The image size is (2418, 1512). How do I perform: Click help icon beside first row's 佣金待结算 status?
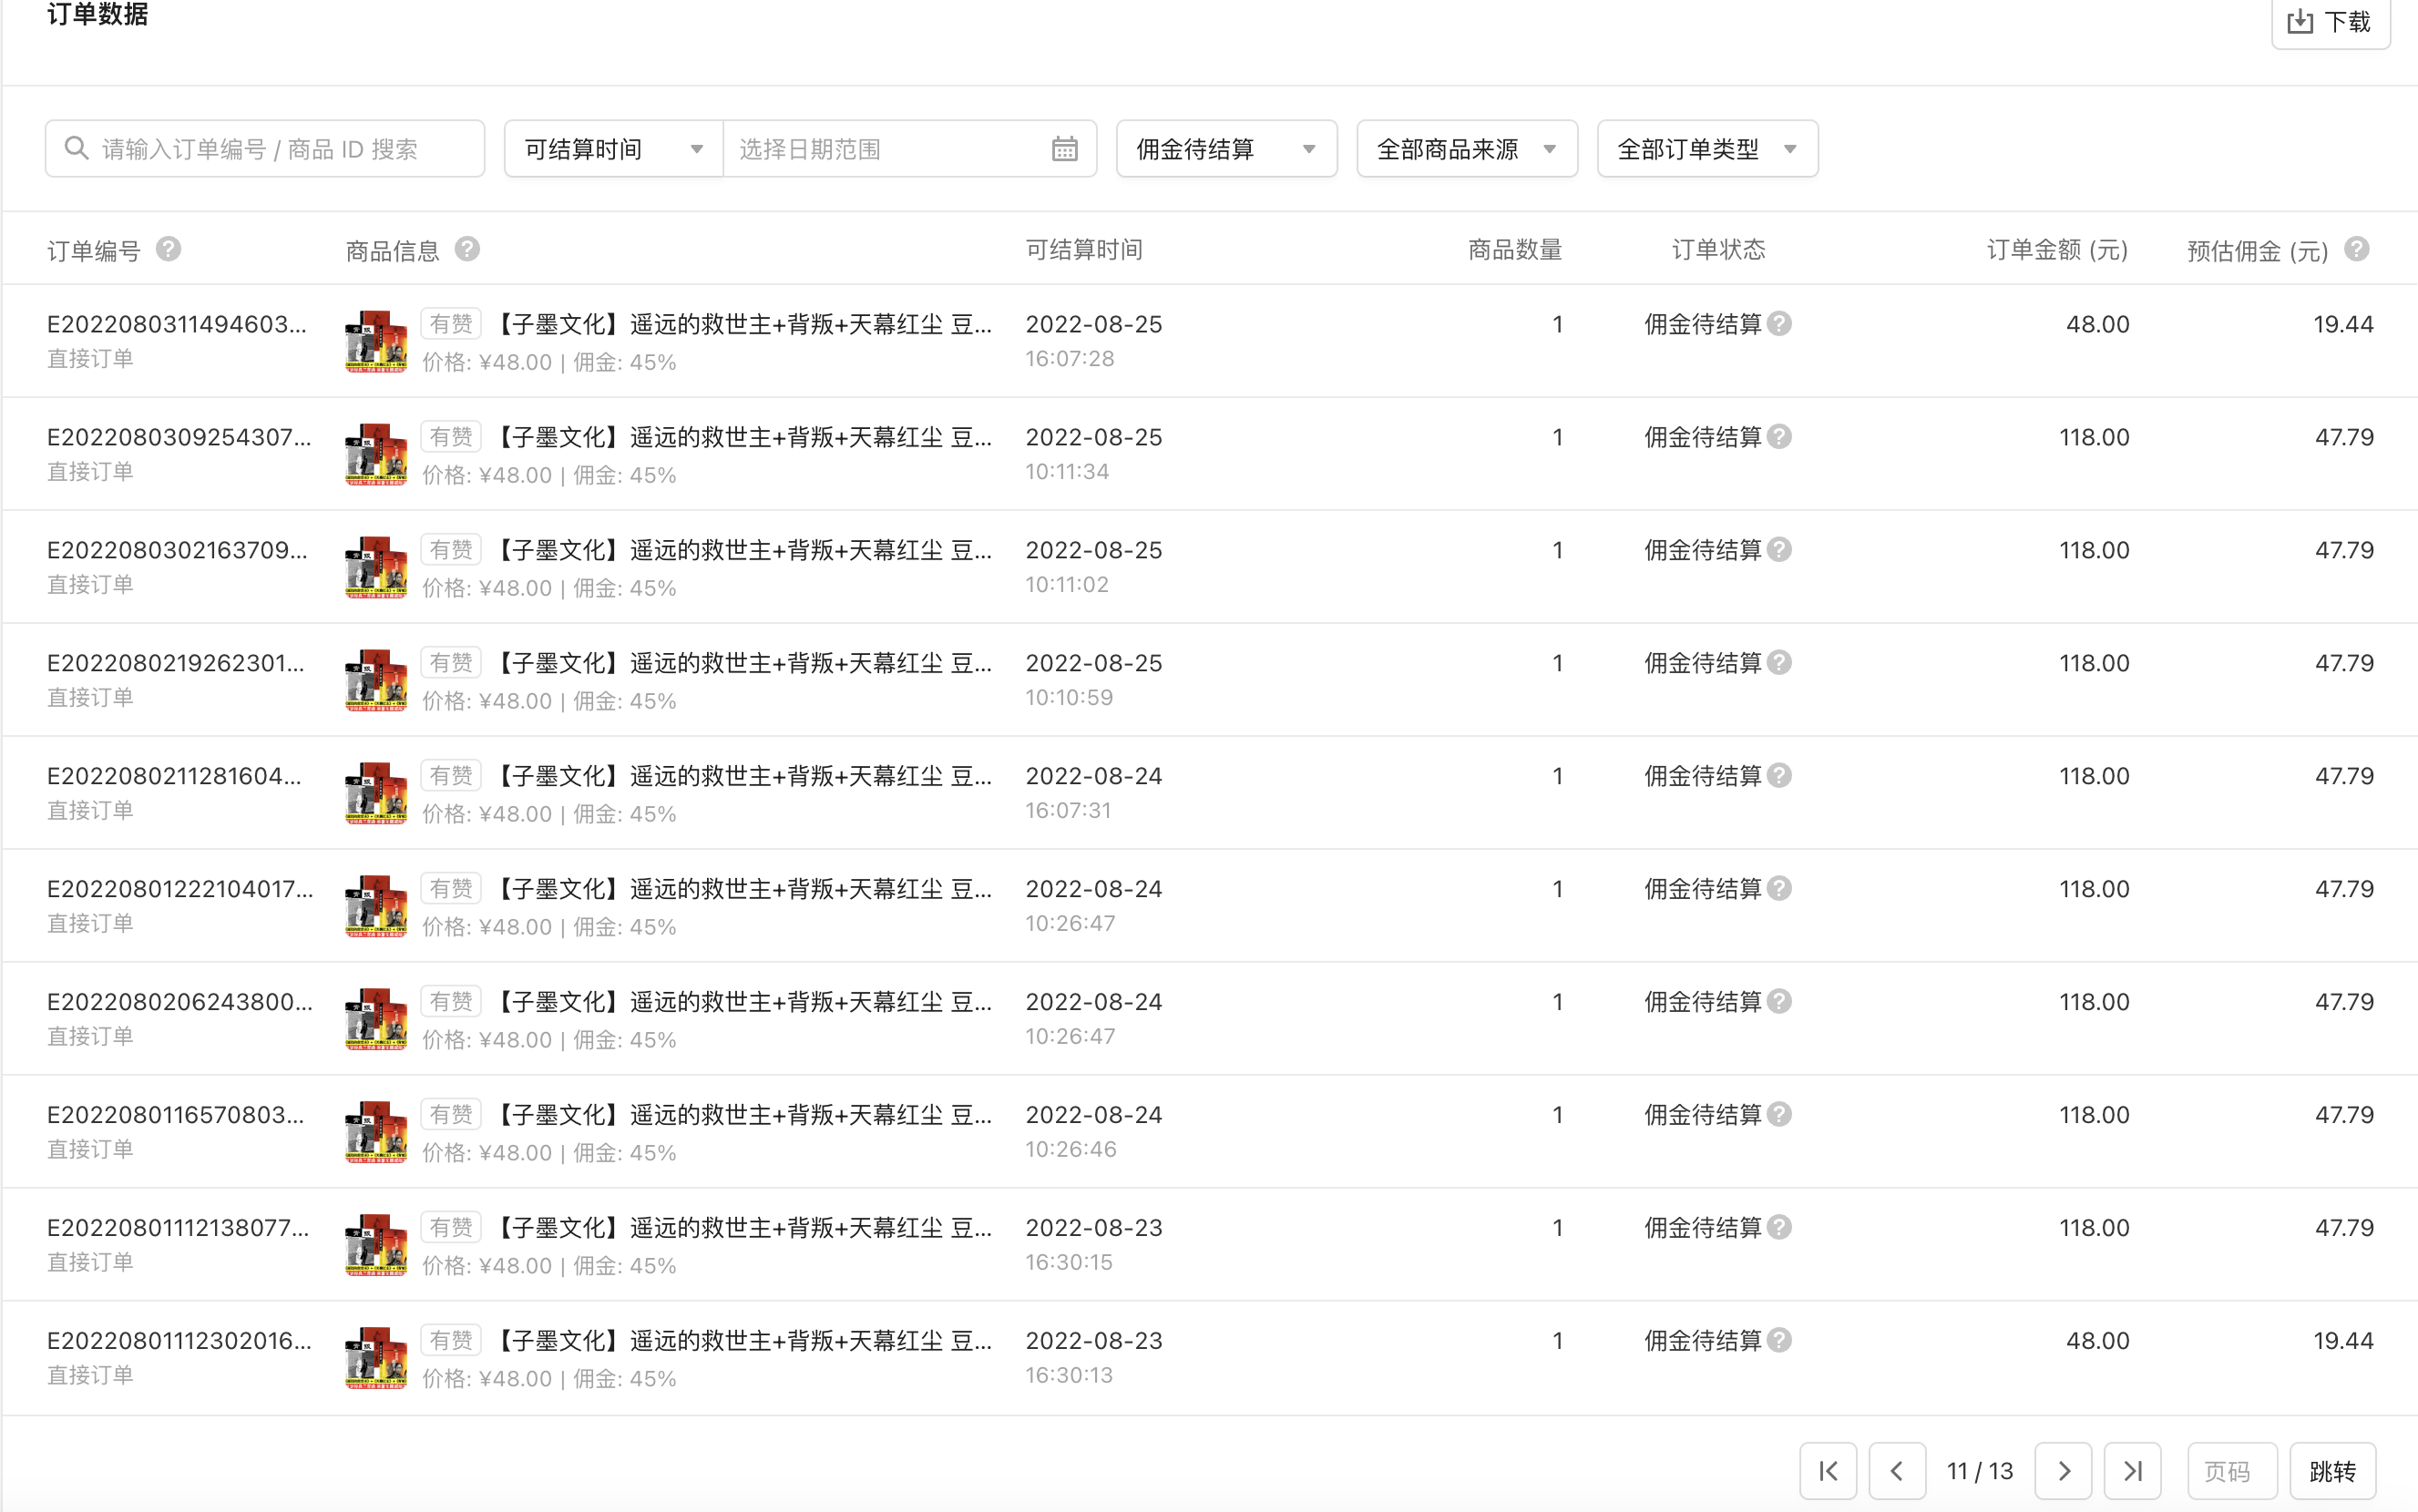click(x=1779, y=324)
